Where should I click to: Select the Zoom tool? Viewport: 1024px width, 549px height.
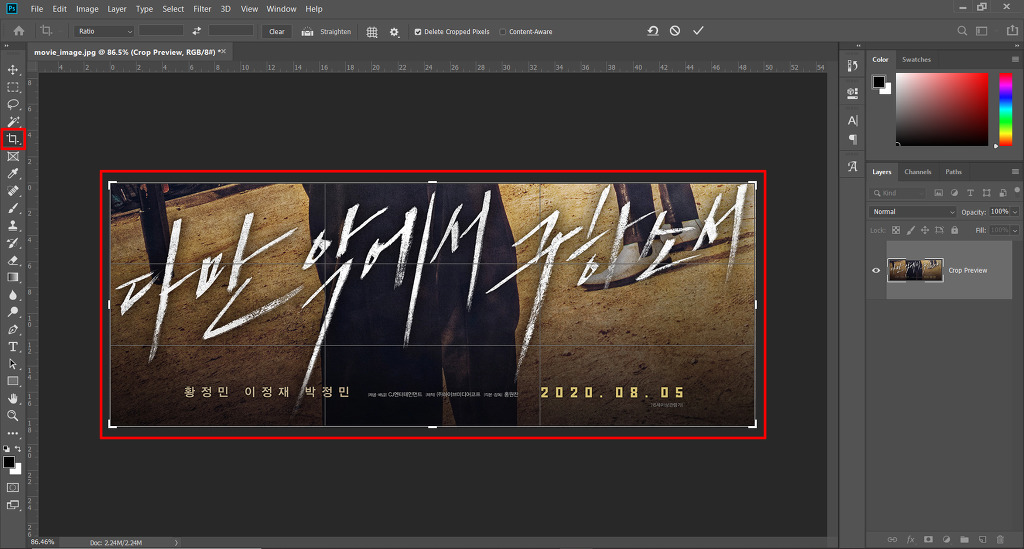tap(12, 416)
